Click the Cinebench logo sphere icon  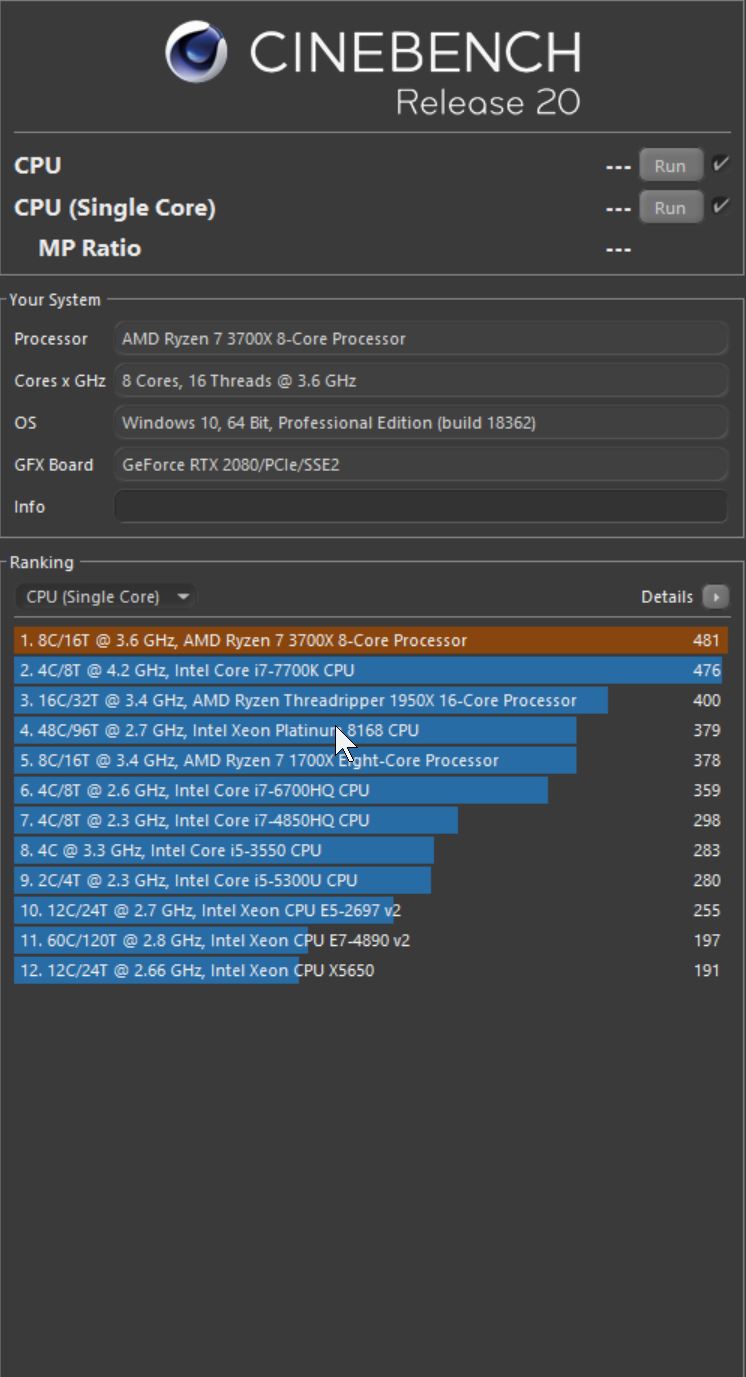coord(196,51)
